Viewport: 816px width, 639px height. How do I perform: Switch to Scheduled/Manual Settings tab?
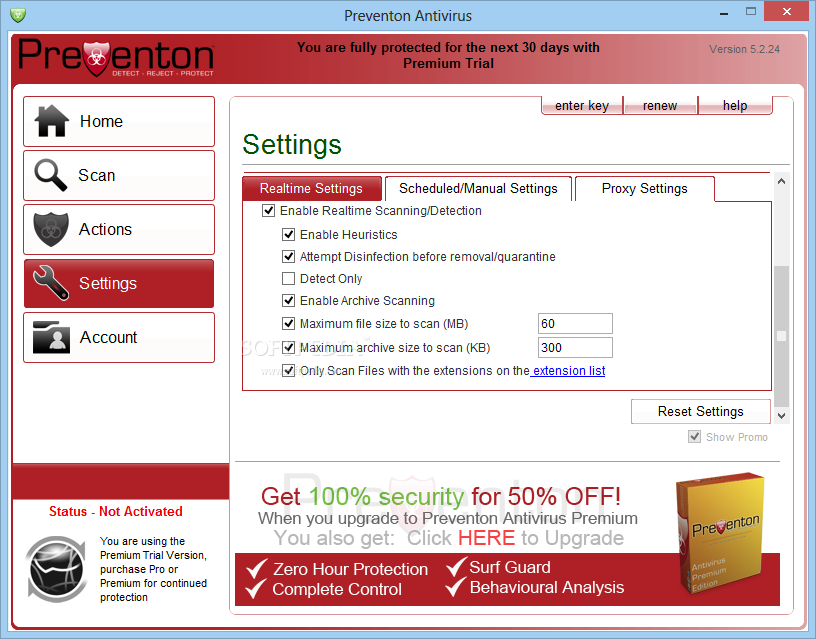point(478,188)
